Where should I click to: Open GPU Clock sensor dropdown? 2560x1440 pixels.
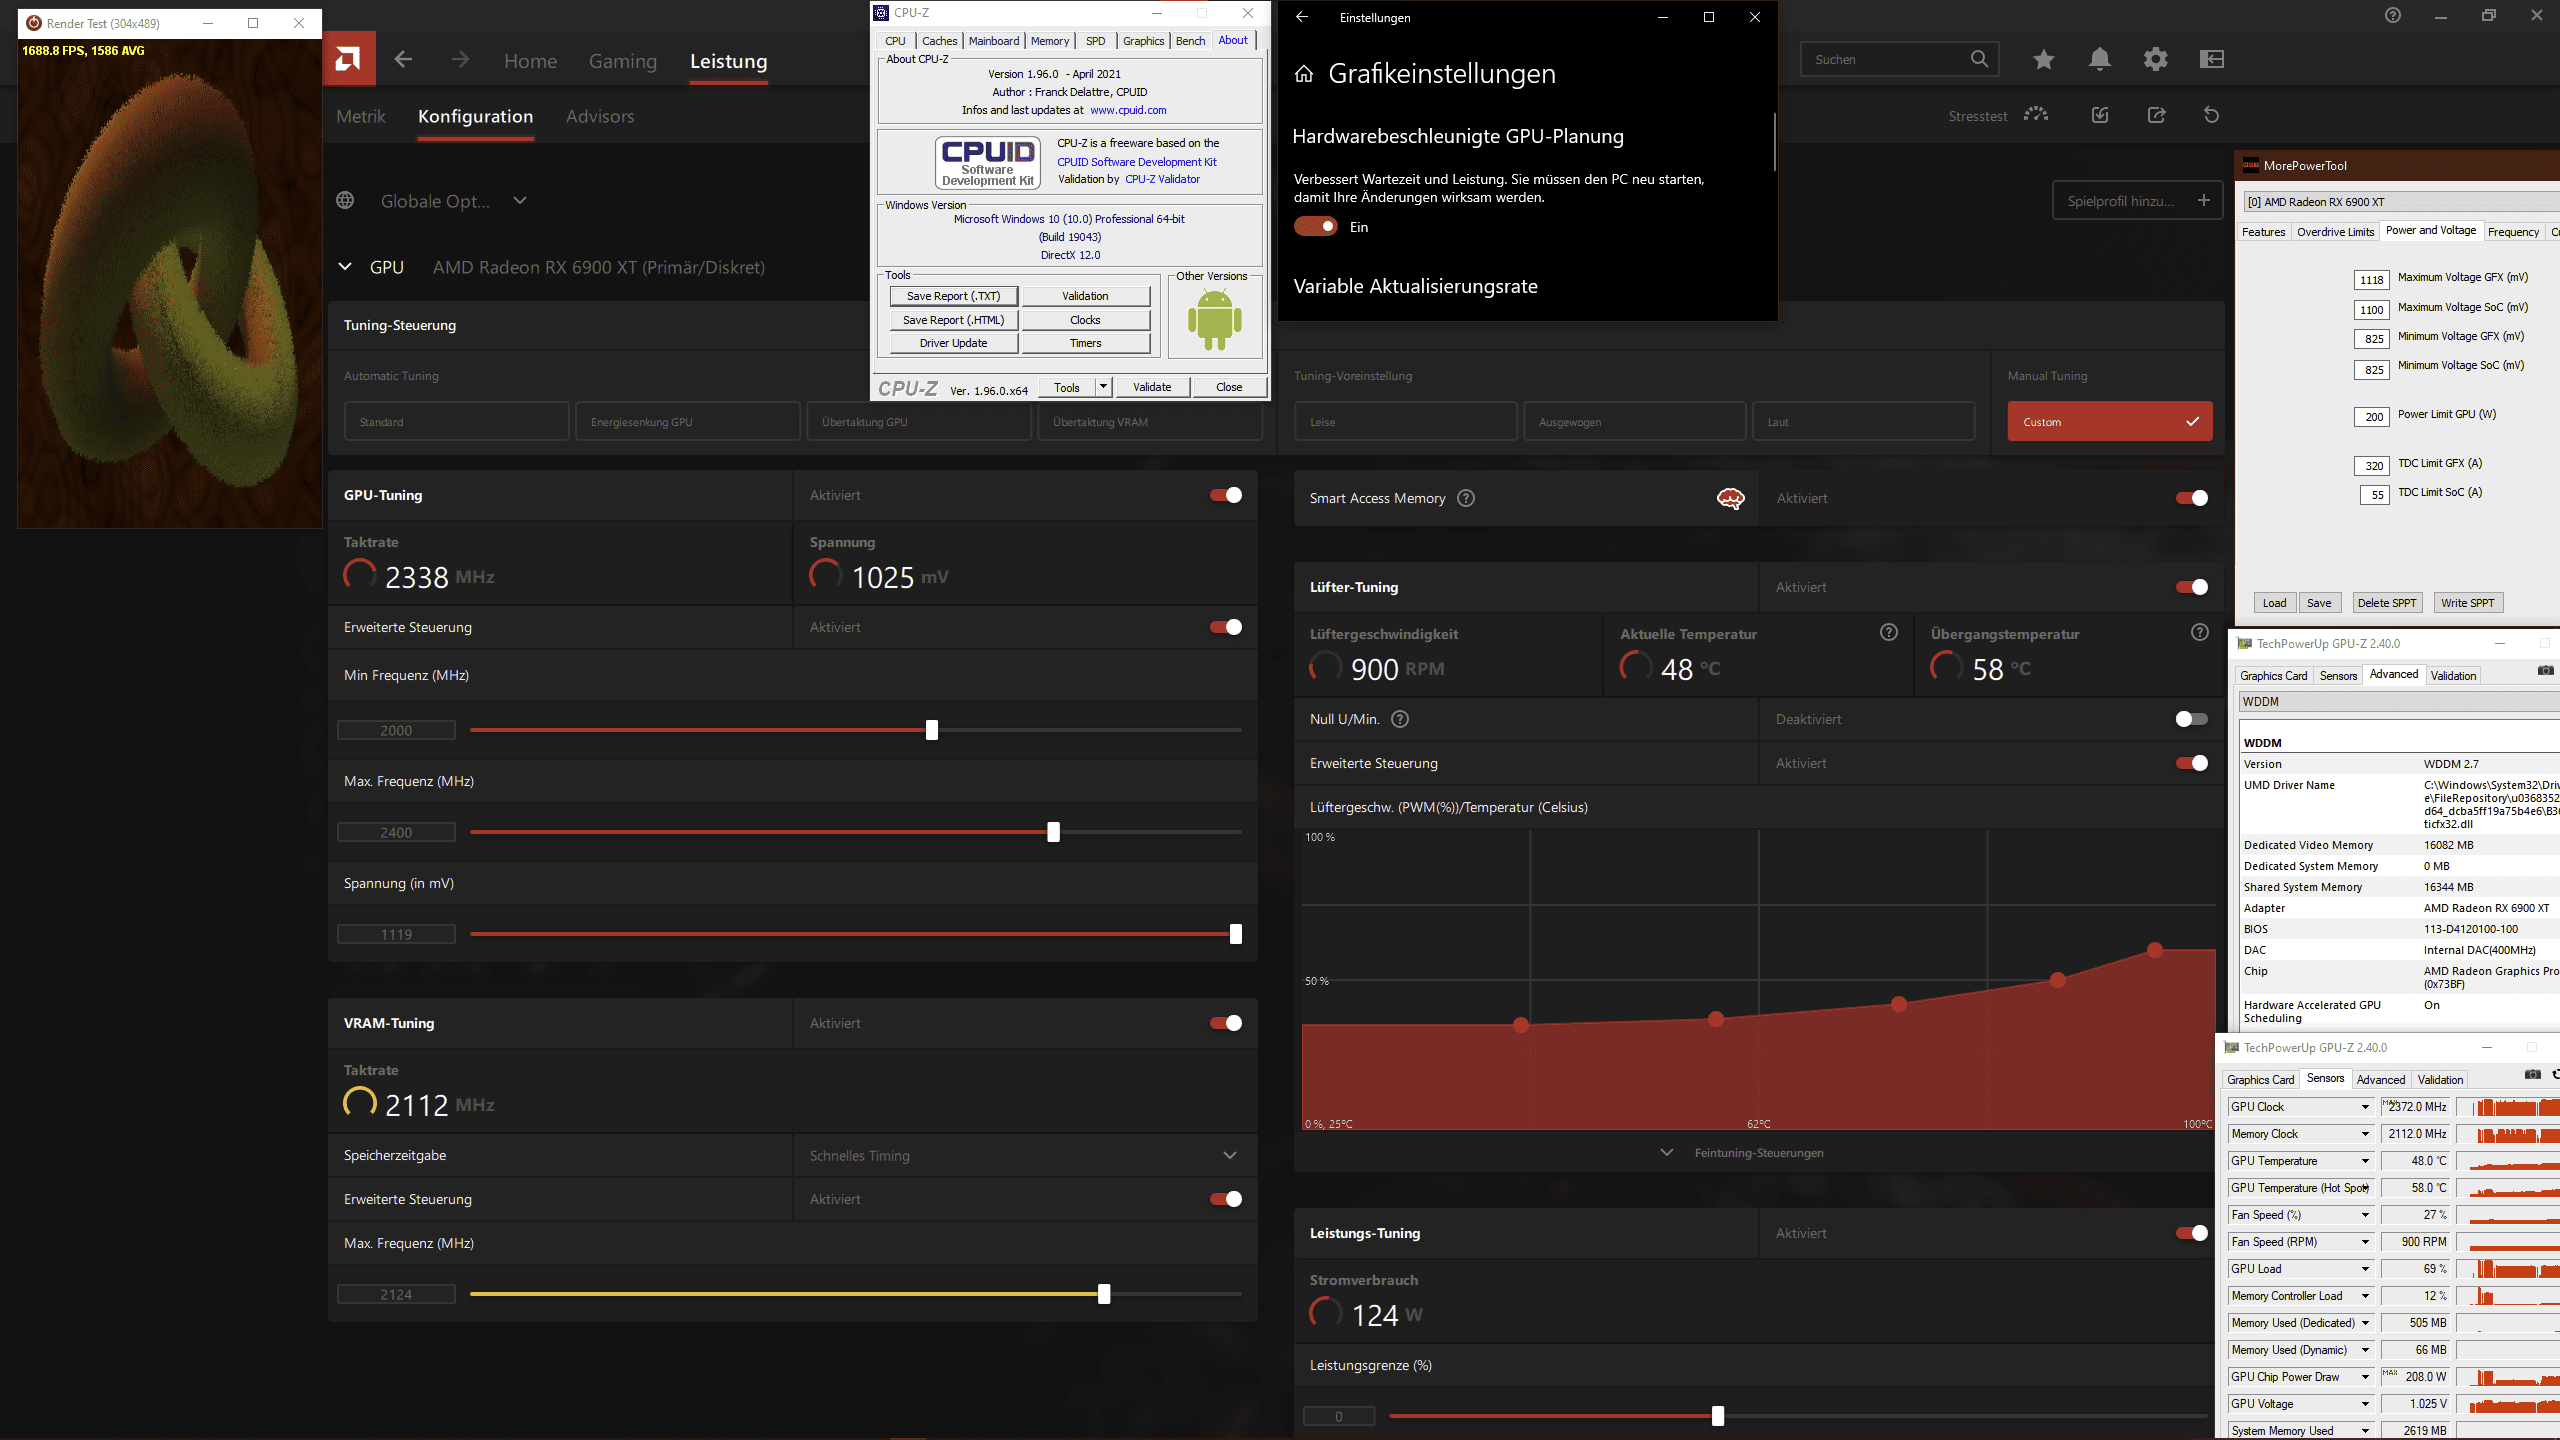click(x=2365, y=1107)
